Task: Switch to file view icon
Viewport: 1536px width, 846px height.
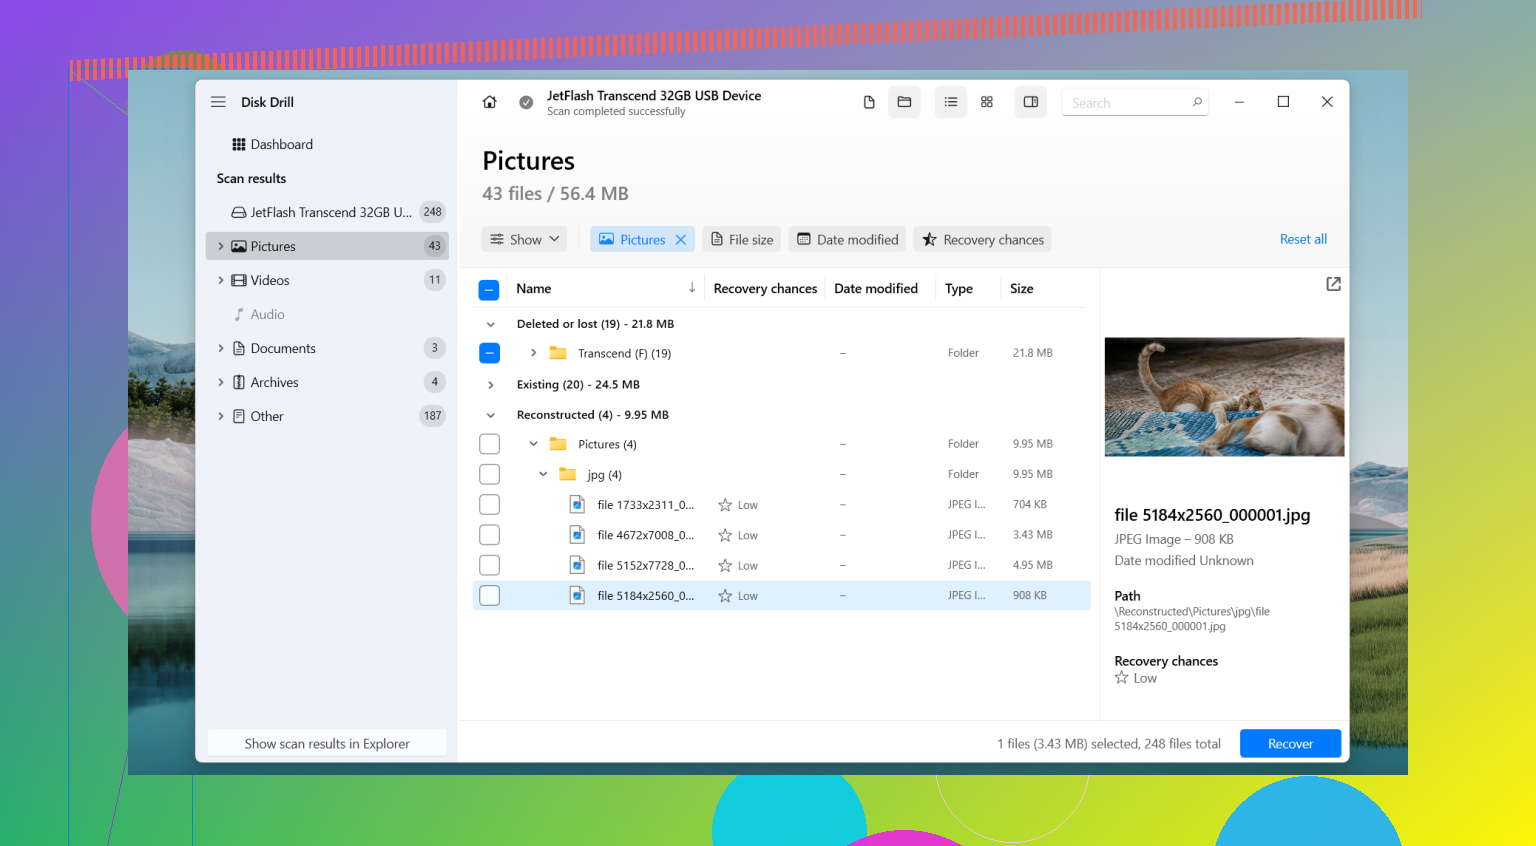Action: click(869, 102)
